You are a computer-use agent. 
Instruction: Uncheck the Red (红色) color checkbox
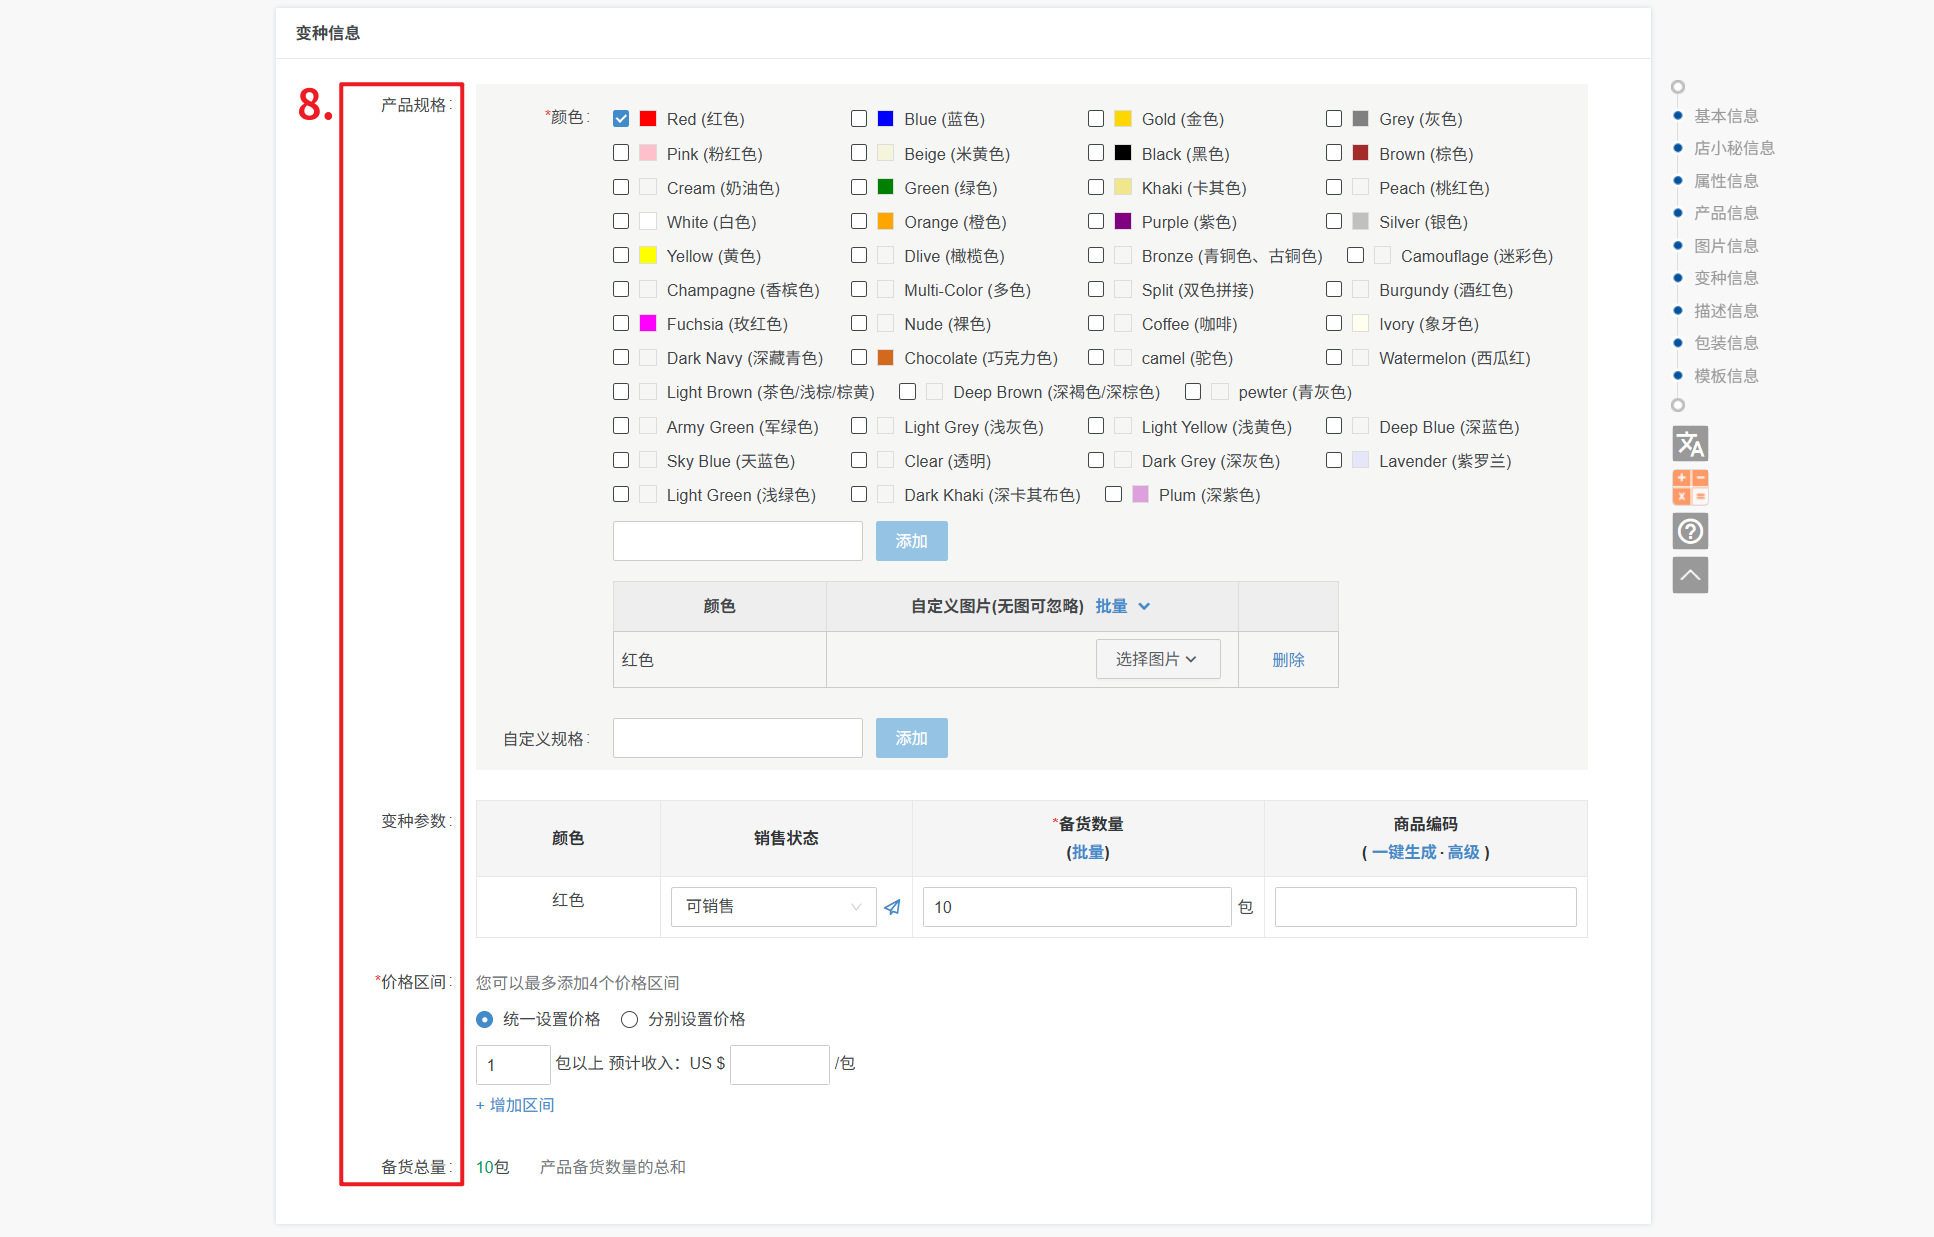click(621, 119)
